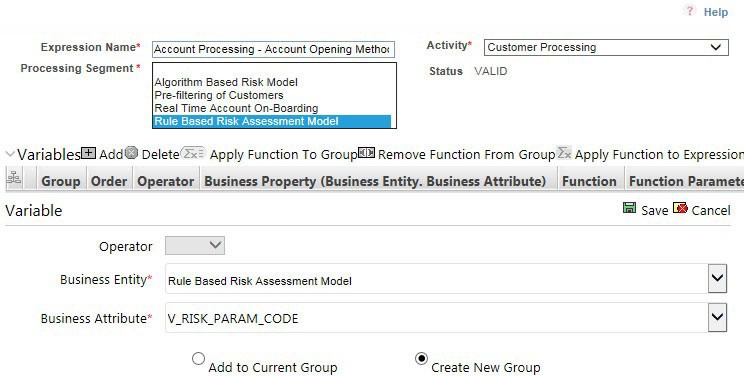This screenshot has height=376, width=744.
Task: Click the Save button text
Action: tap(654, 210)
